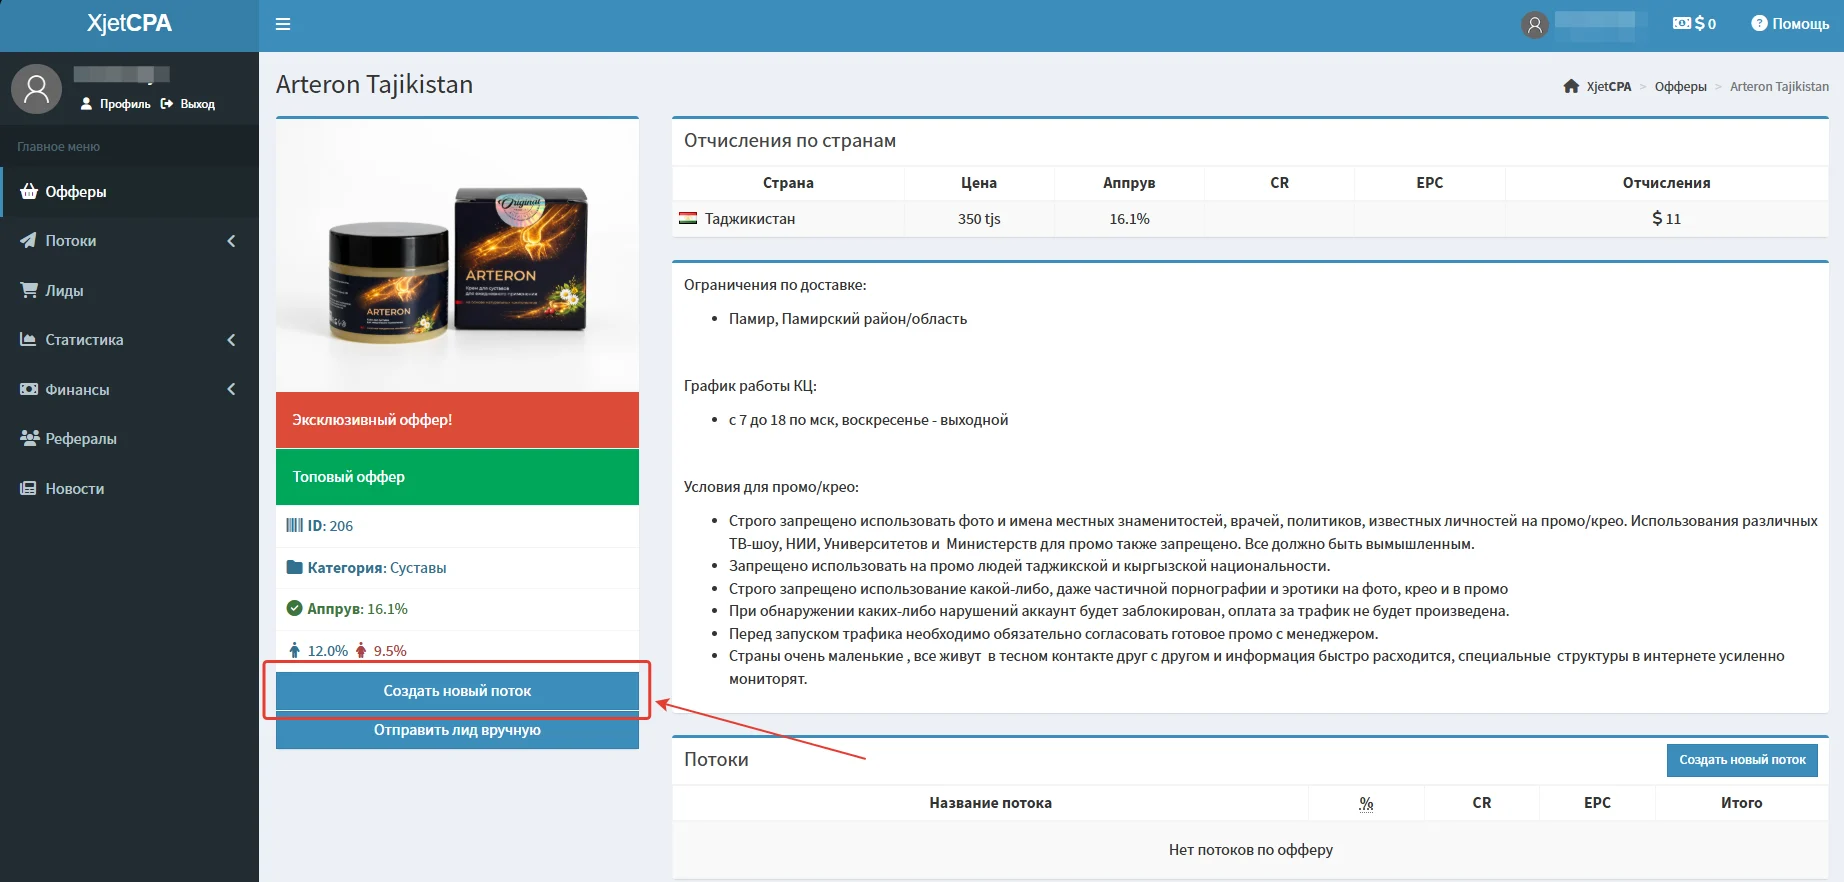Viewport: 1844px width, 882px height.
Task: Click the Суставы category value
Action: (418, 567)
